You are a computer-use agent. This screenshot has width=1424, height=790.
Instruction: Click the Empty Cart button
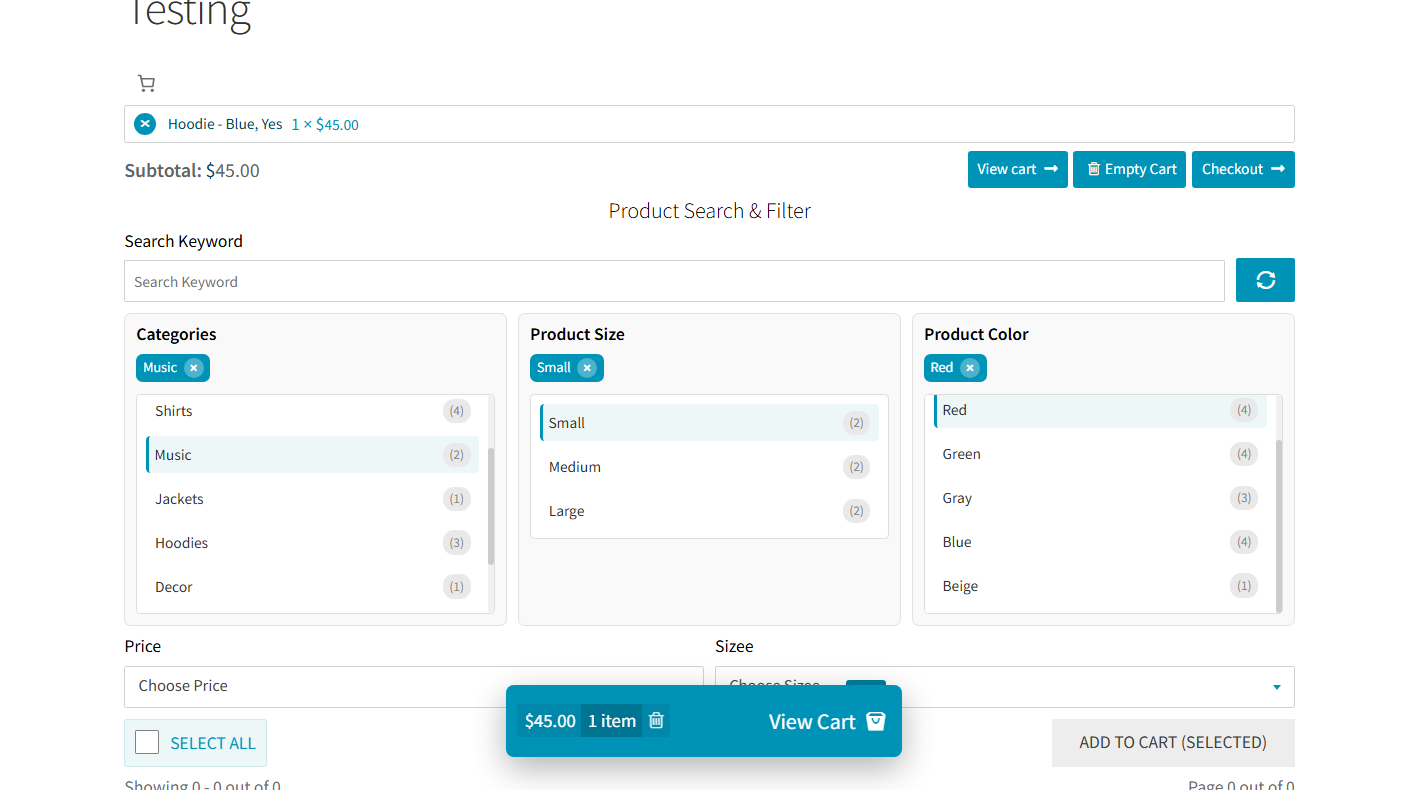pyautogui.click(x=1129, y=169)
